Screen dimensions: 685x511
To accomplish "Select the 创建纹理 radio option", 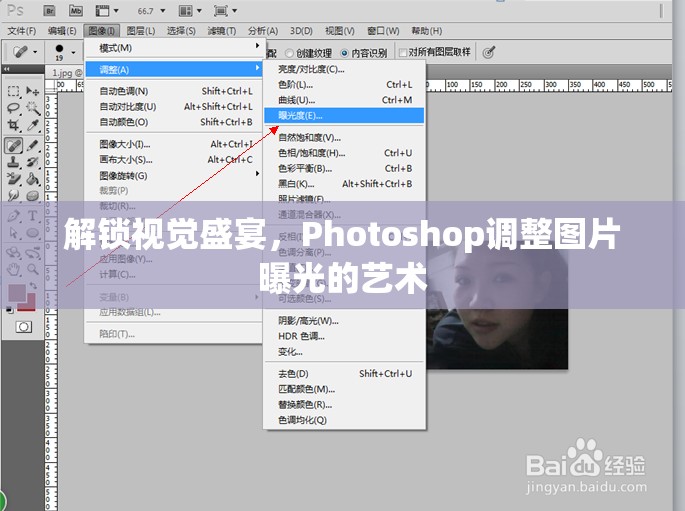I will [308, 53].
